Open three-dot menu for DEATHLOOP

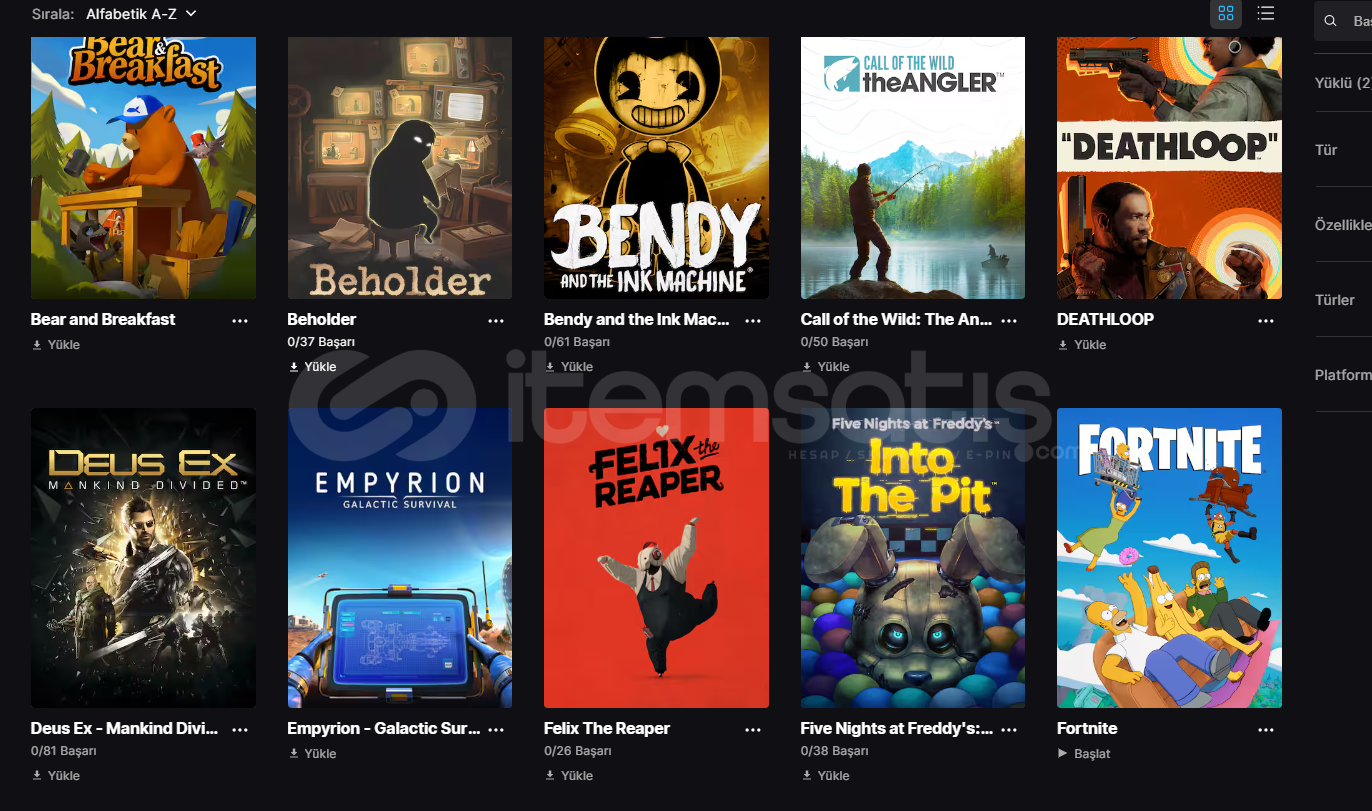click(x=1266, y=321)
